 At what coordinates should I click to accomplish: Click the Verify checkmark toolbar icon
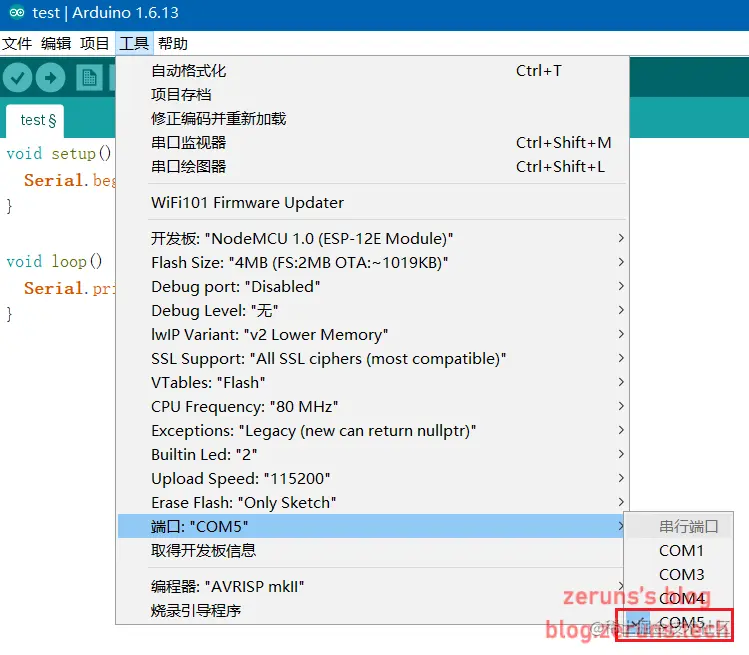(17, 77)
